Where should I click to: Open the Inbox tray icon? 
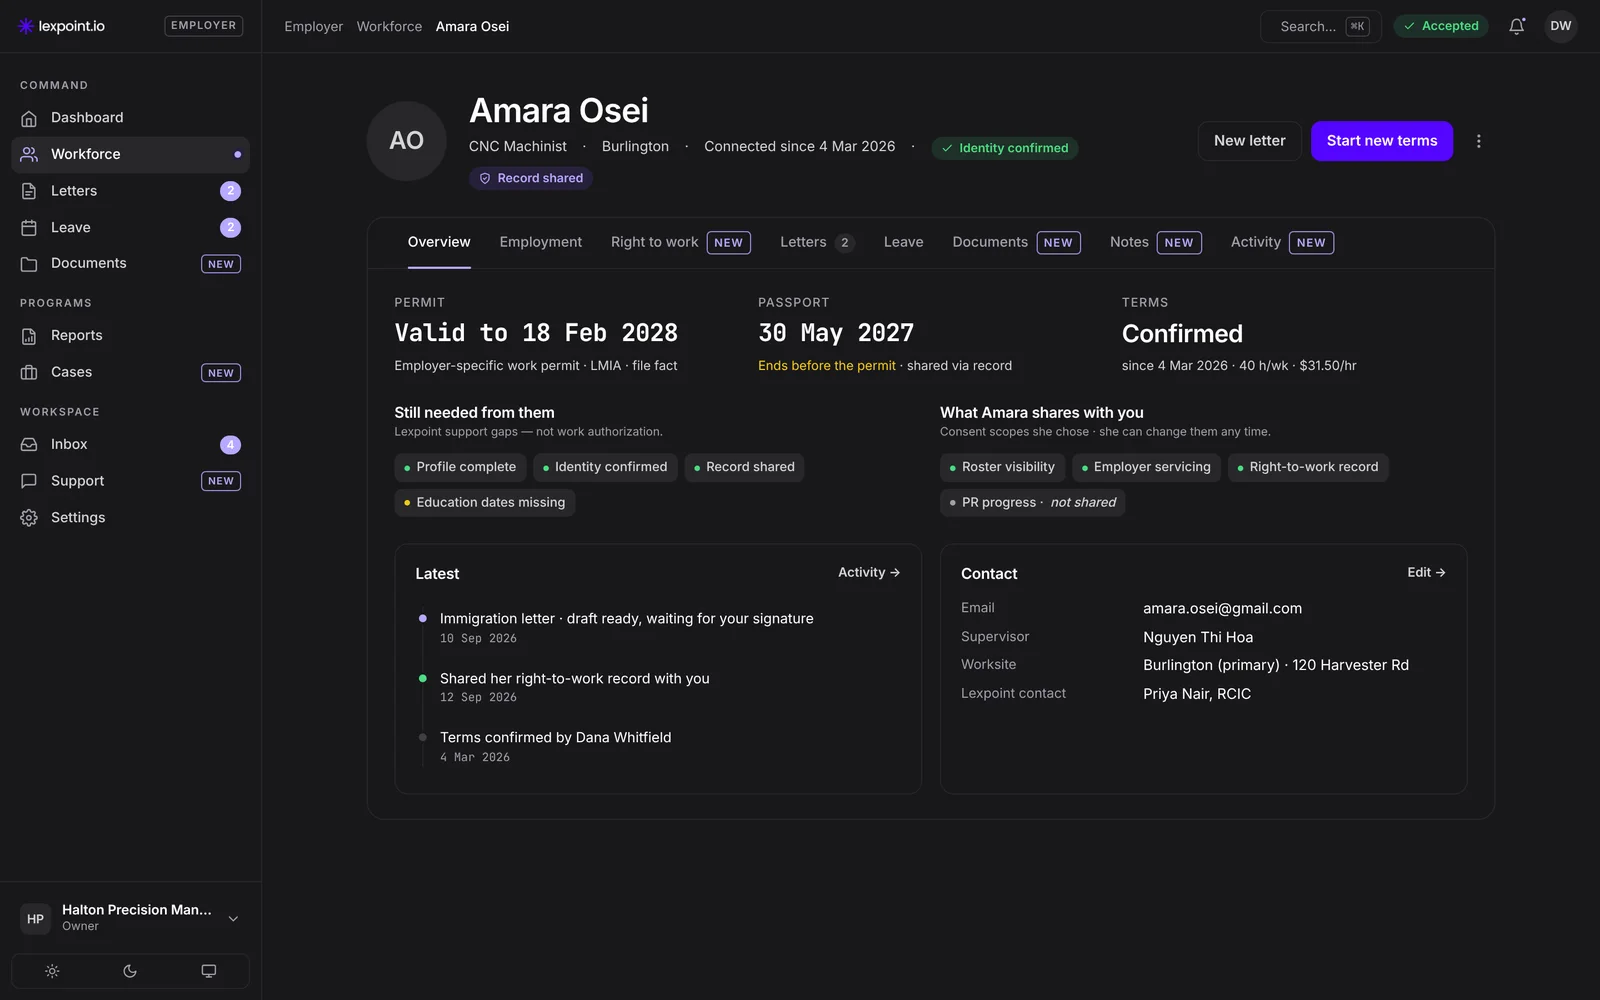(29, 444)
